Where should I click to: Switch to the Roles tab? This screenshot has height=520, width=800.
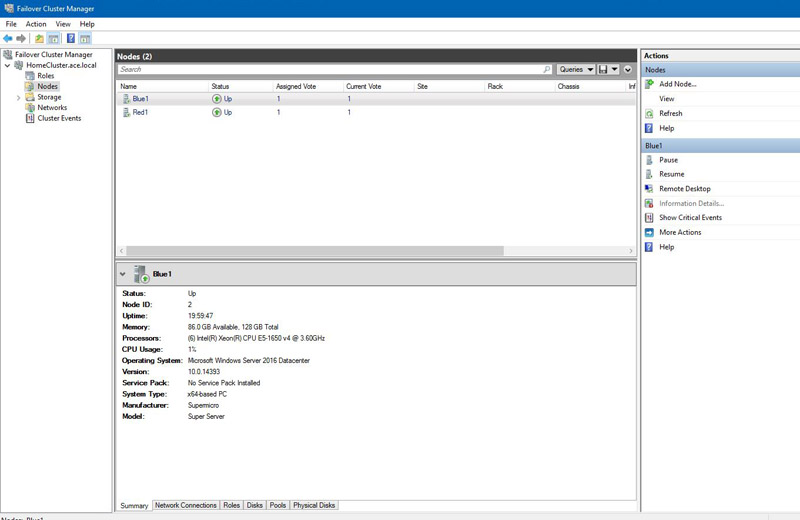pos(232,505)
